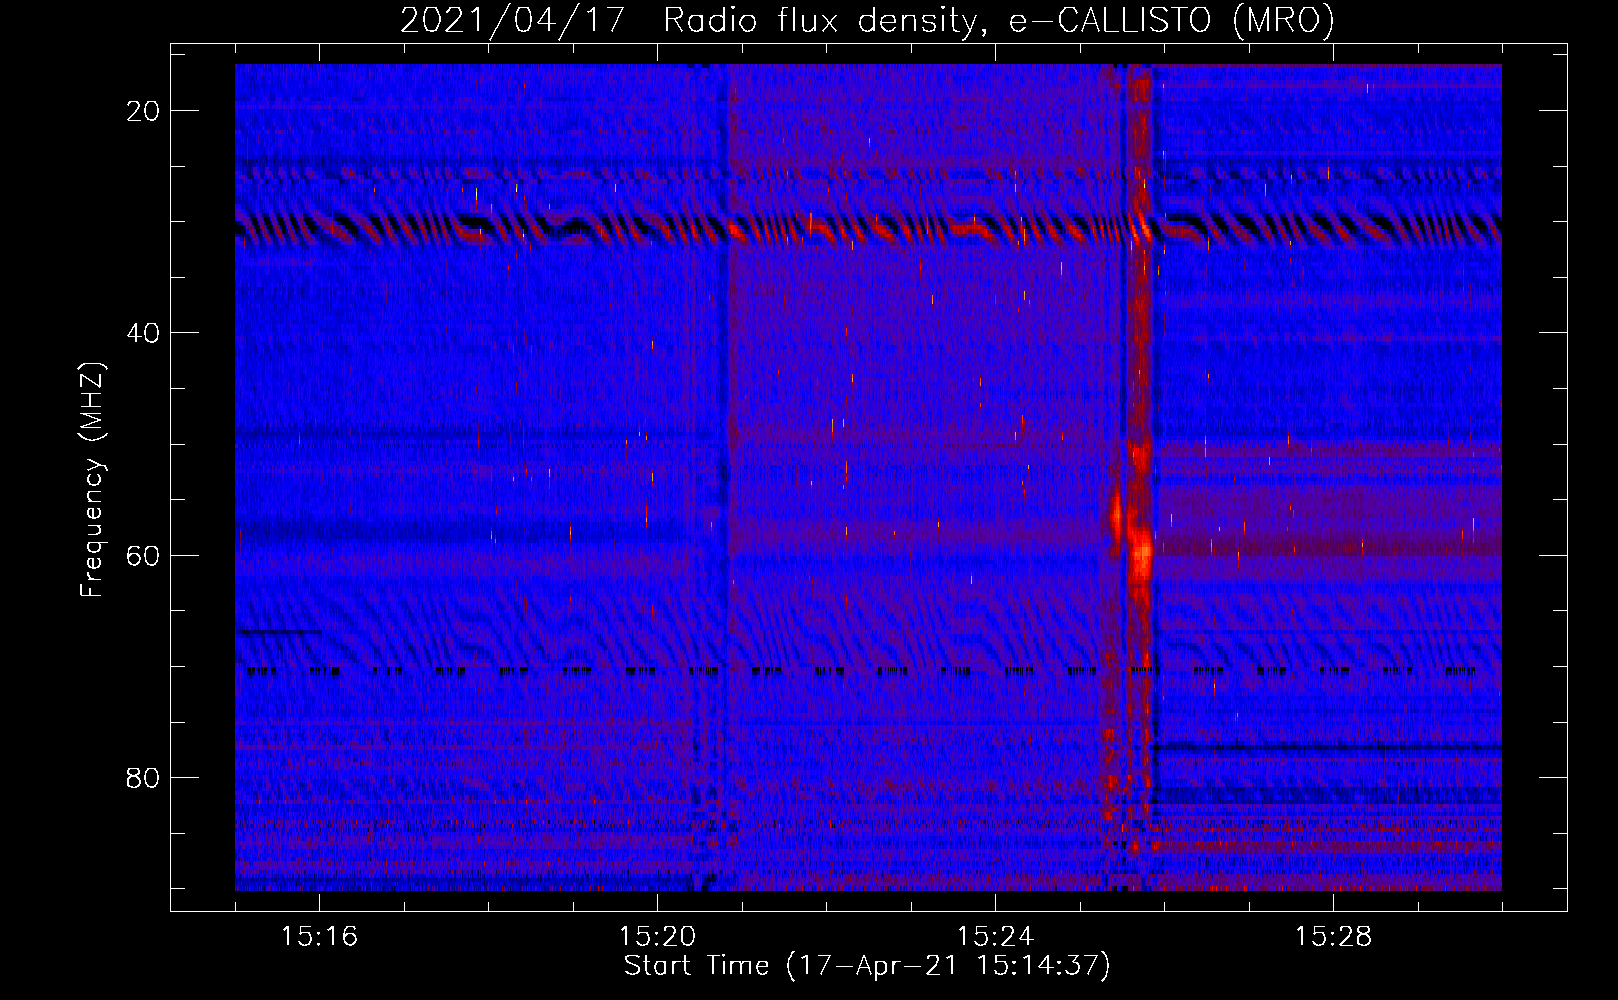Click the time tick label '15:20'
Image resolution: width=1618 pixels, height=1000 pixels.
pyautogui.click(x=657, y=937)
